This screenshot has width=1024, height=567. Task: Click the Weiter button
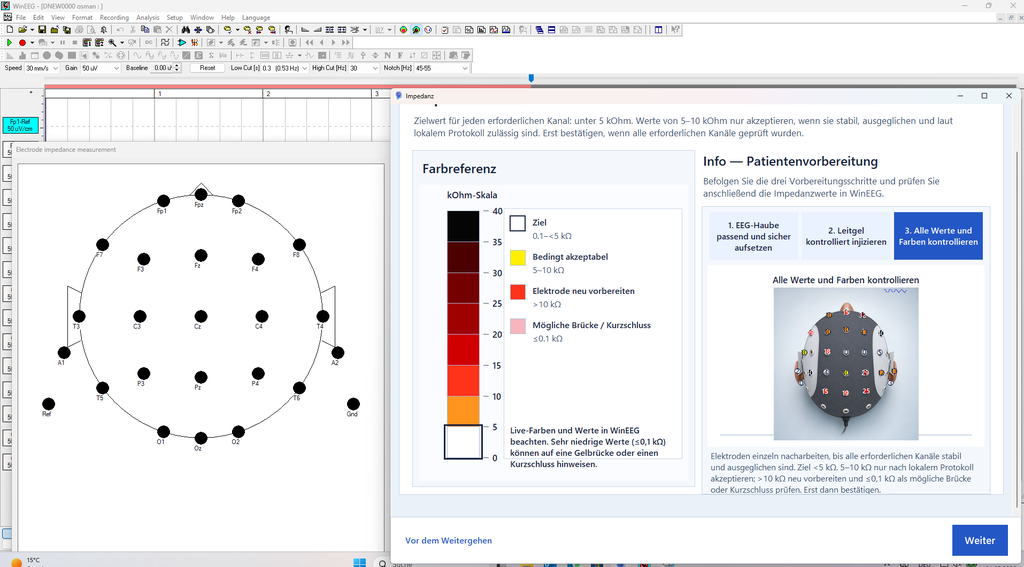[x=980, y=540]
